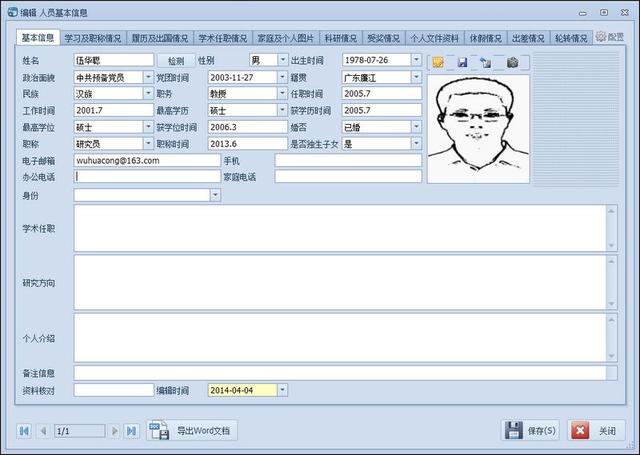The height and width of the screenshot is (455, 640).
Task: Click the app icon in title bar
Action: tap(13, 12)
